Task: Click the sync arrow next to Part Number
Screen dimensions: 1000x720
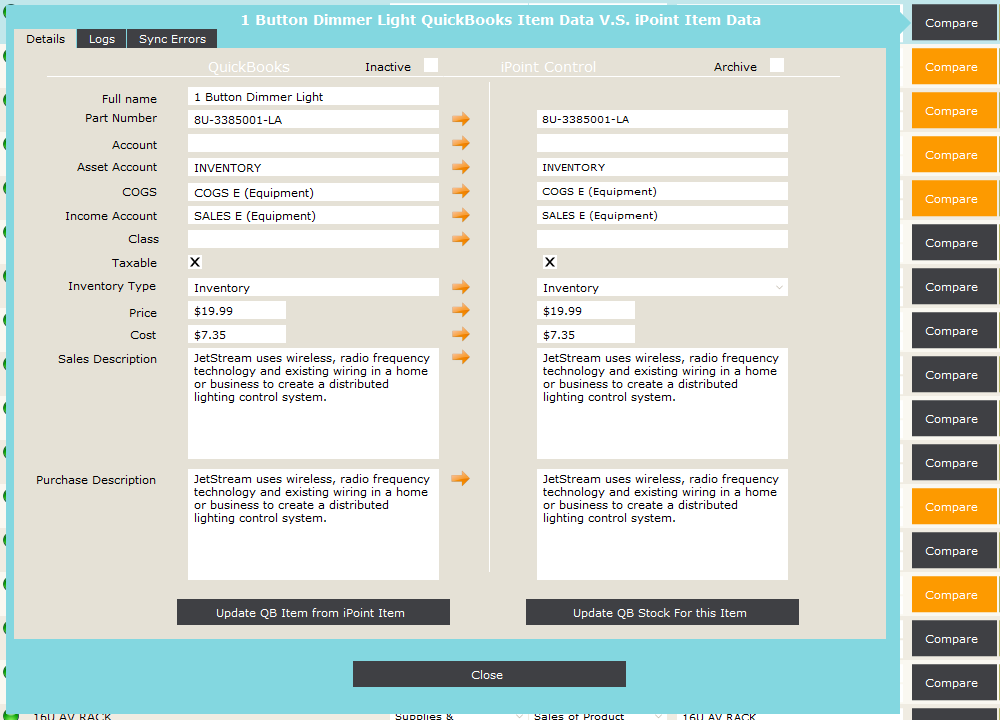Action: [x=460, y=118]
